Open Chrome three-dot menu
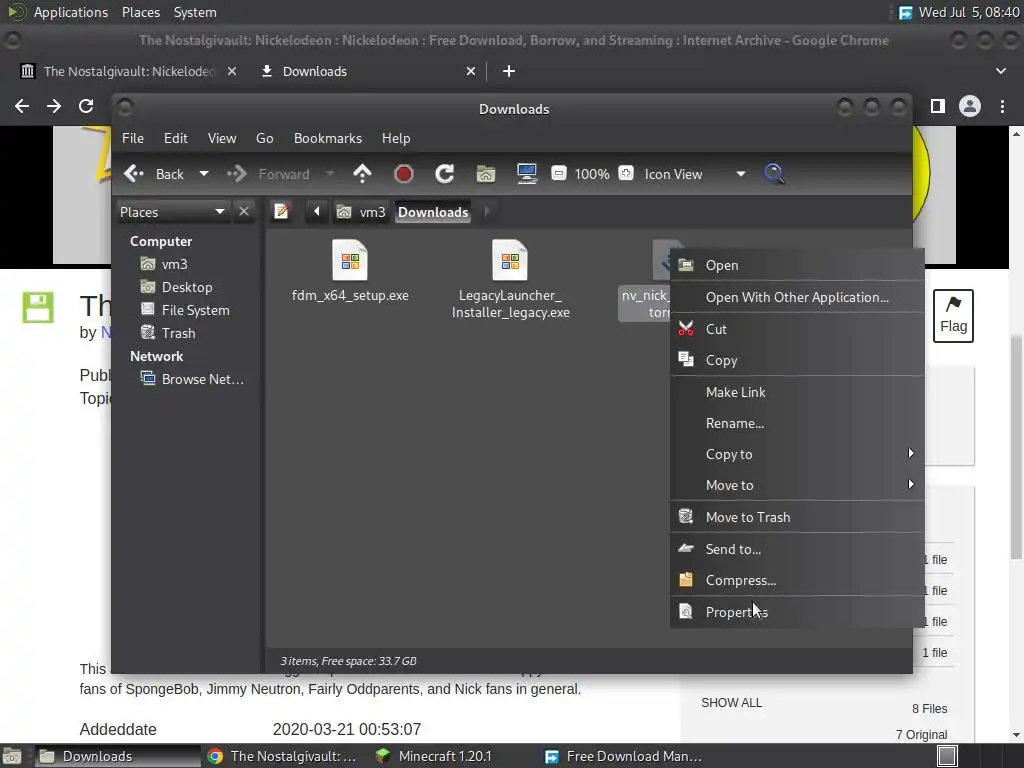Viewport: 1024px width, 768px height. (x=1002, y=106)
